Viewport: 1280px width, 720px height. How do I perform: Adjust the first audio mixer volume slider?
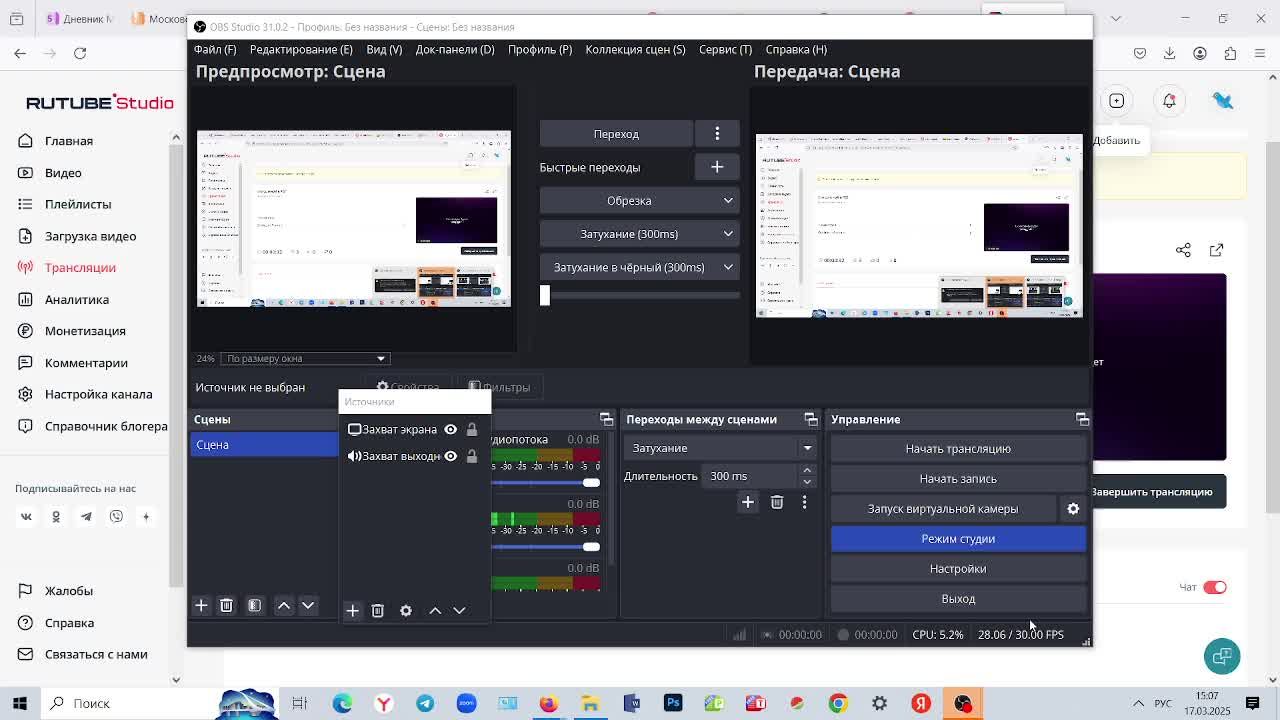tap(546, 483)
